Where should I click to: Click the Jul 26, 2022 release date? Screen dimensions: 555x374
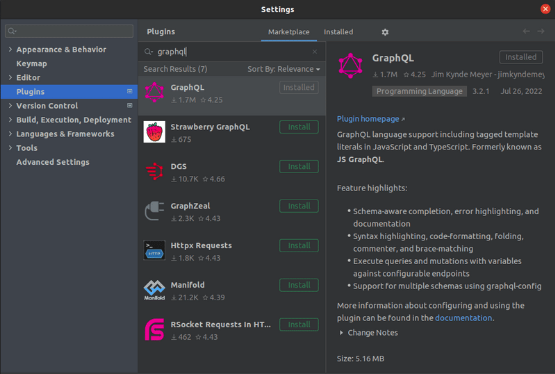click(521, 91)
